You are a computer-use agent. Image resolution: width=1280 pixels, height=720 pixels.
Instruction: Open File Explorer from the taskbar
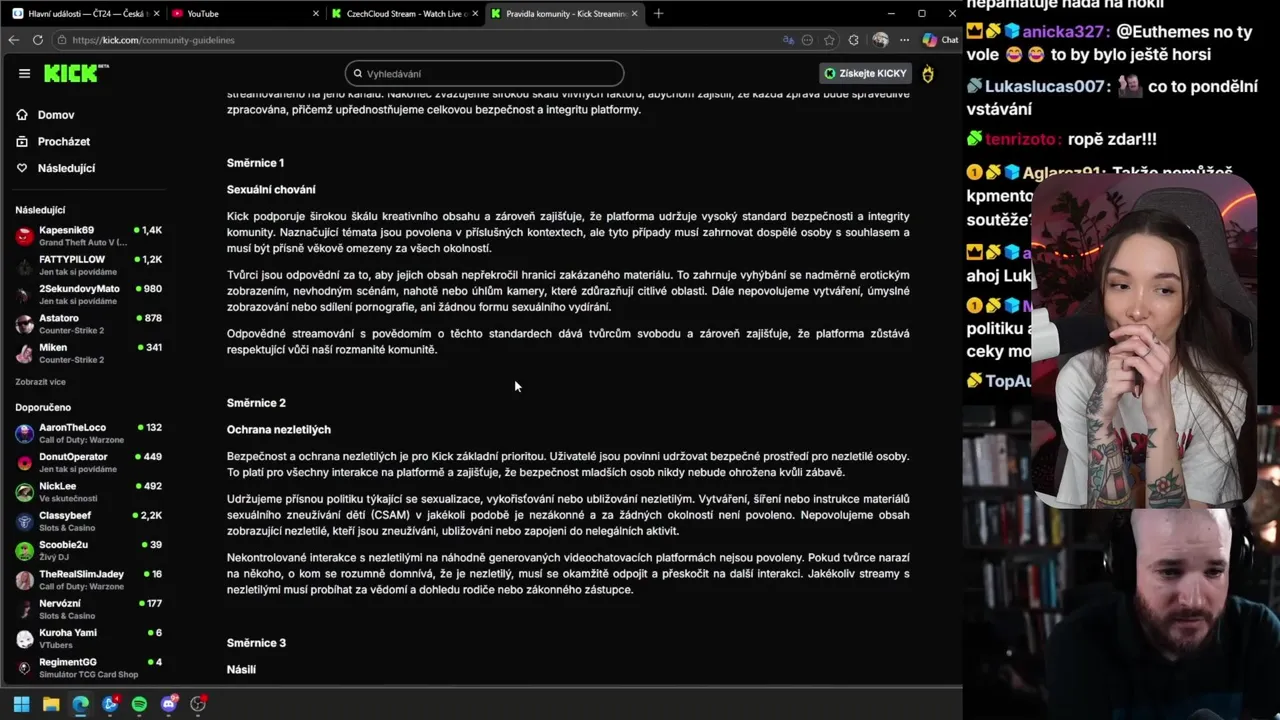51,704
